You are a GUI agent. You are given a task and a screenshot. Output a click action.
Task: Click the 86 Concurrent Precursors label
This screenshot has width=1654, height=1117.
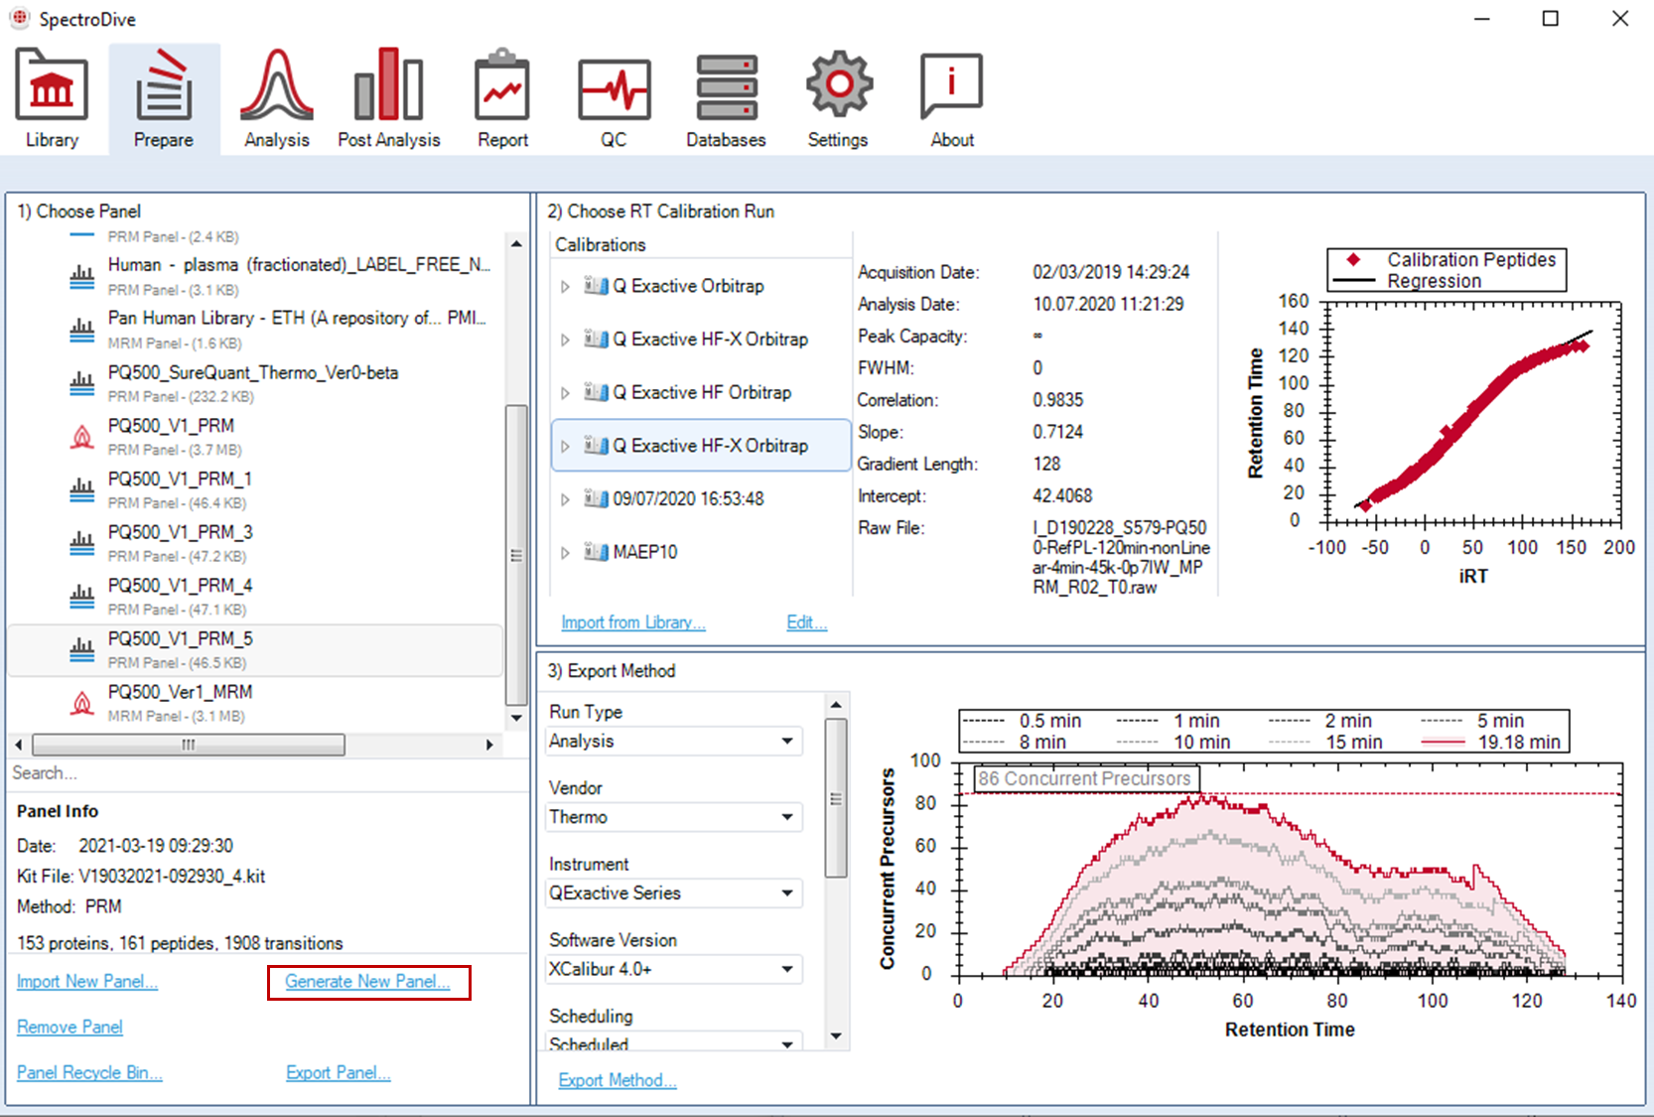1085,778
